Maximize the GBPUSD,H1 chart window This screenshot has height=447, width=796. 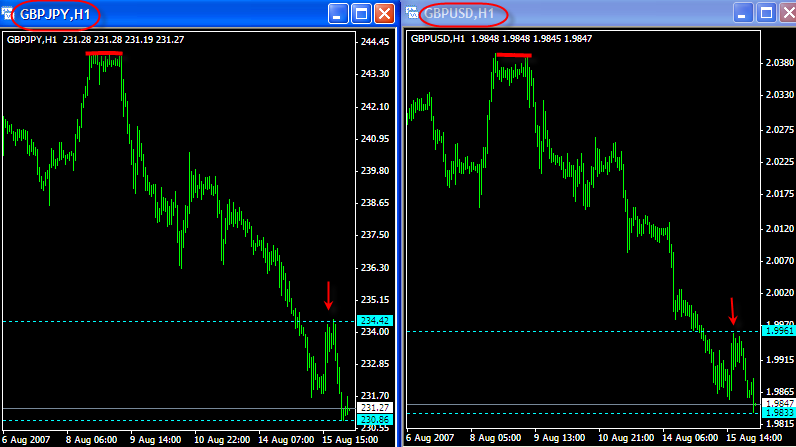click(765, 14)
